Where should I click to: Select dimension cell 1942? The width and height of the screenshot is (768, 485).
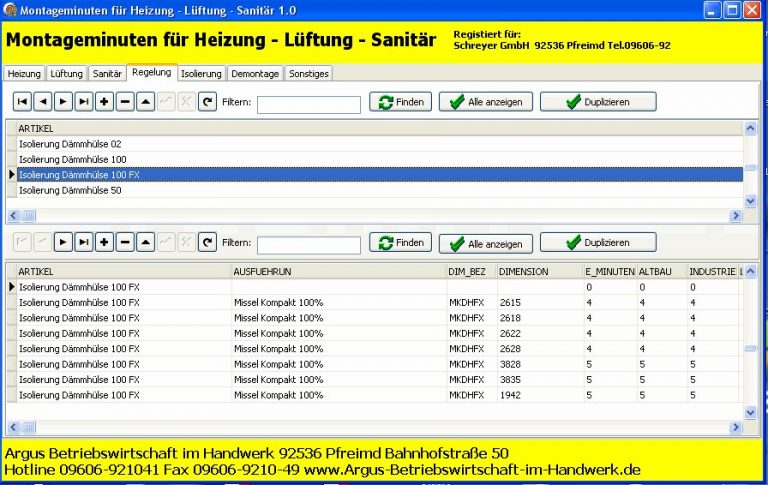541,395
